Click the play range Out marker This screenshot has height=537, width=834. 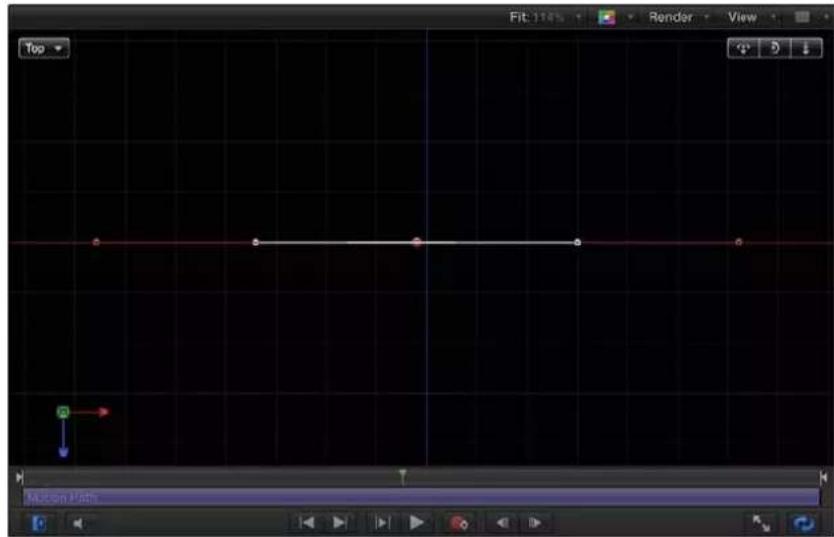(823, 477)
